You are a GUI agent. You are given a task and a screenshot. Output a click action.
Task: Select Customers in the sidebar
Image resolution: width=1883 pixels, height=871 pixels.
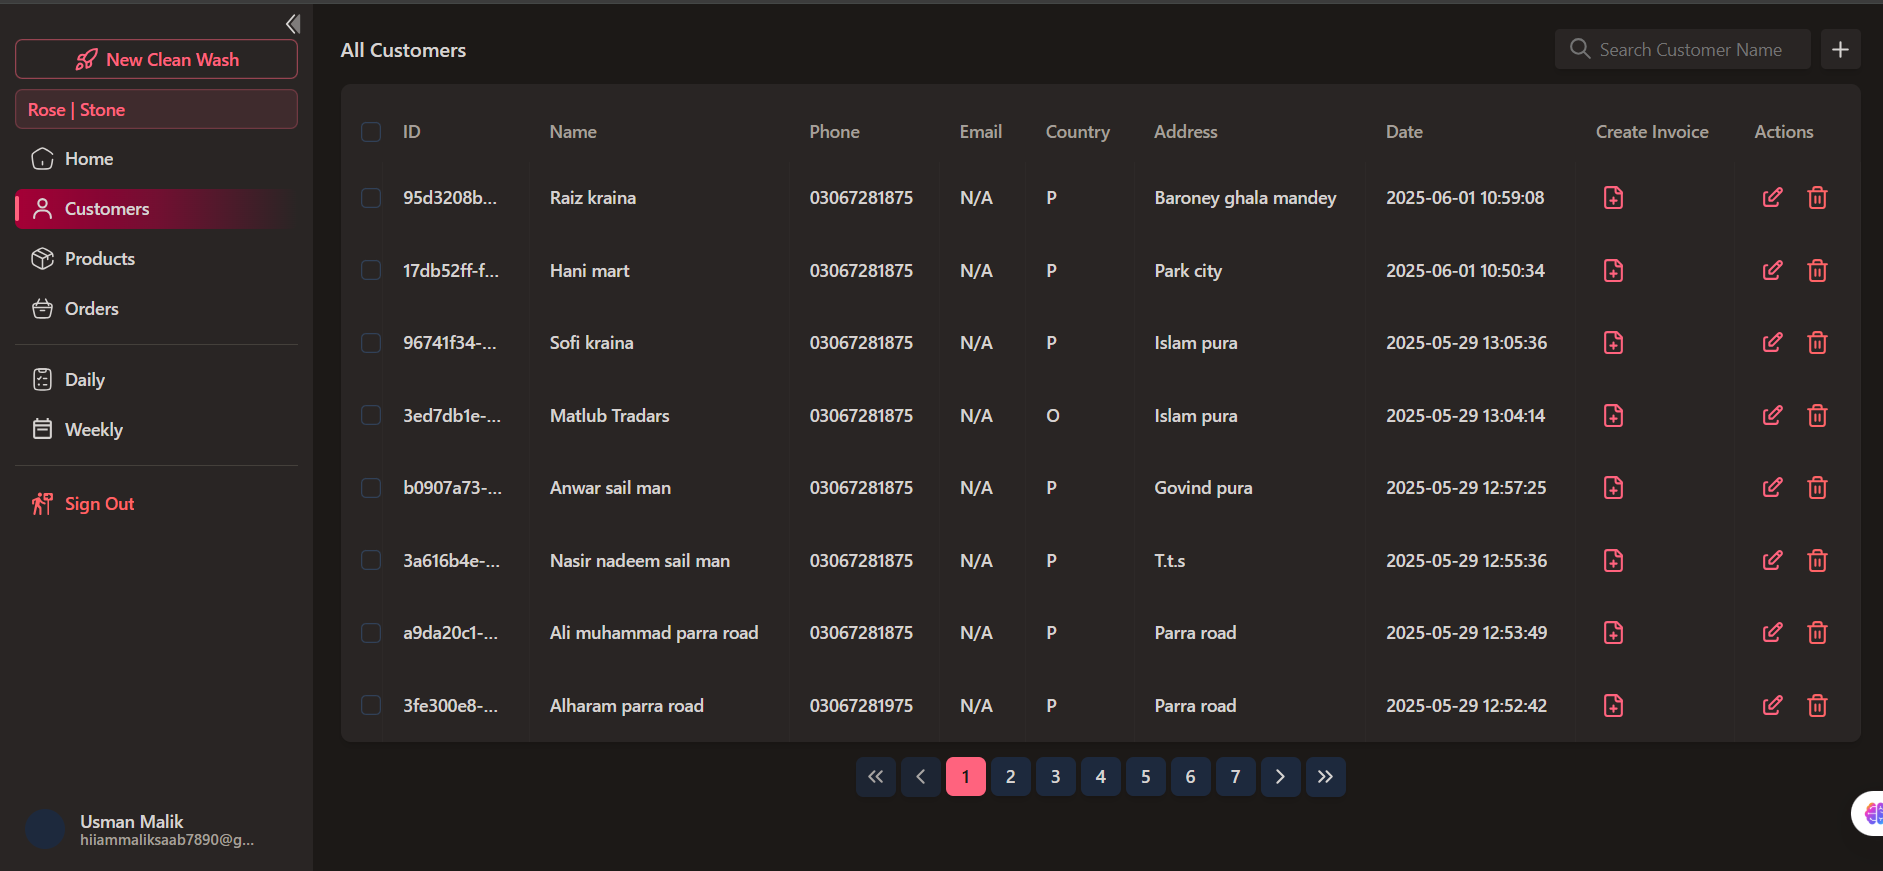click(x=156, y=209)
